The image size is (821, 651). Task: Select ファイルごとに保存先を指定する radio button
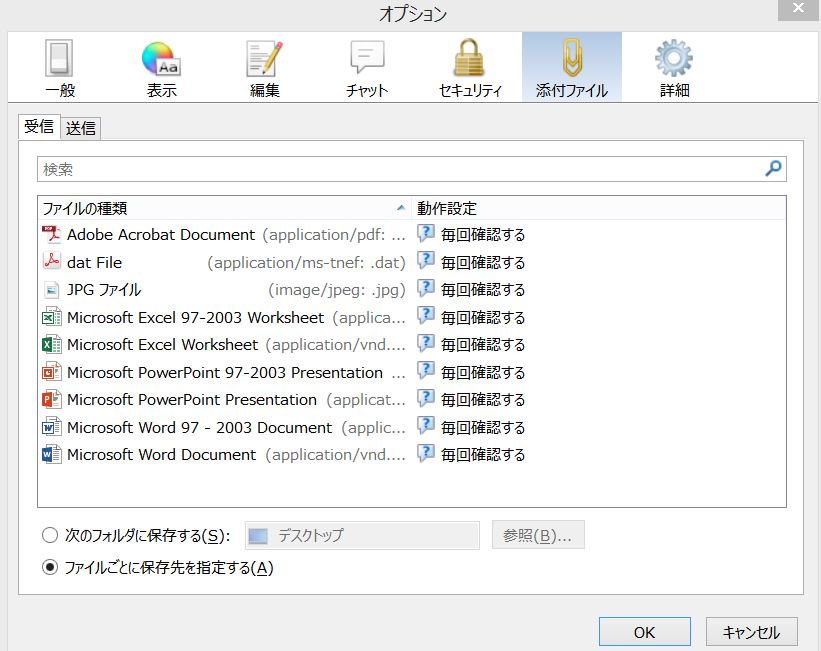pyautogui.click(x=50, y=567)
